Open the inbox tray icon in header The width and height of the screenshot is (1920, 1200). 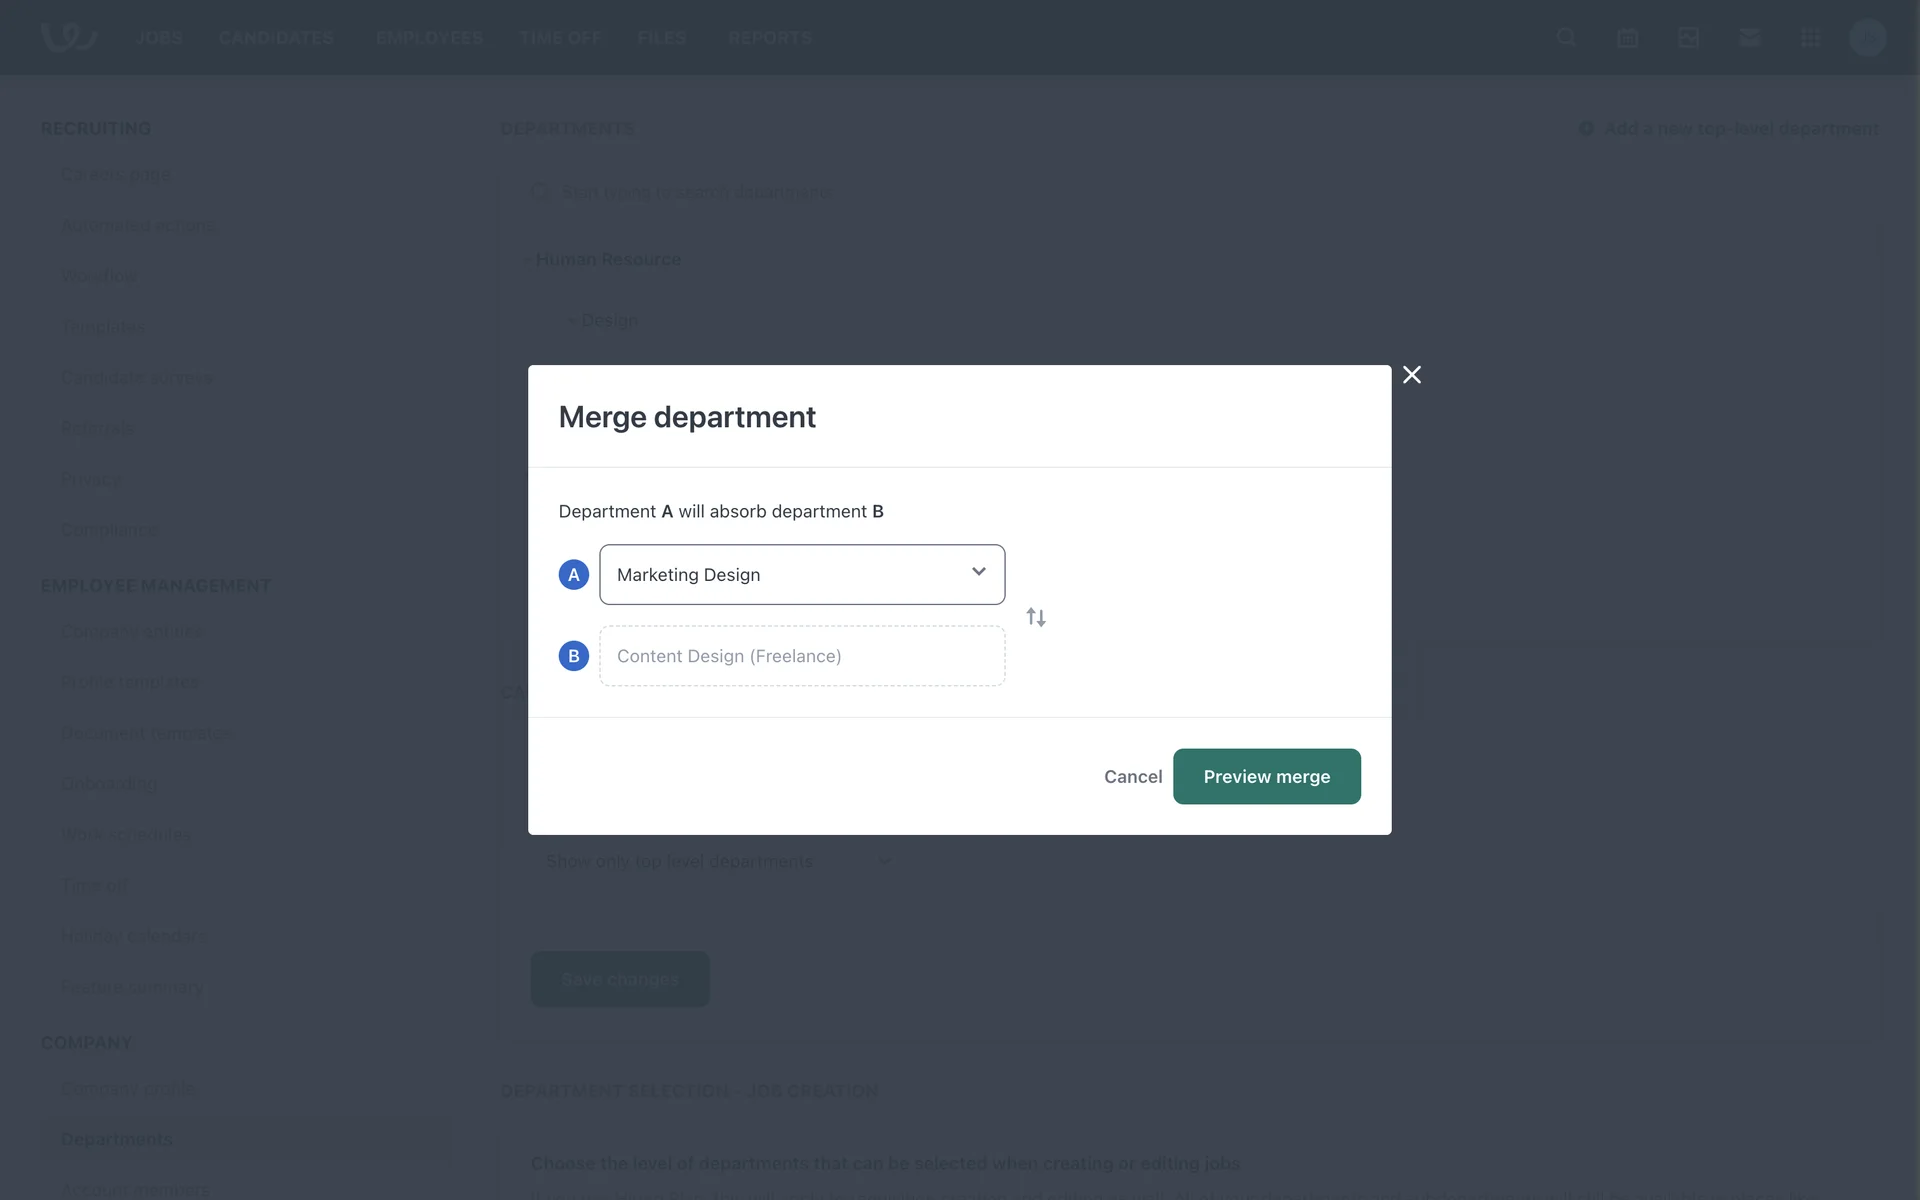(x=1688, y=38)
